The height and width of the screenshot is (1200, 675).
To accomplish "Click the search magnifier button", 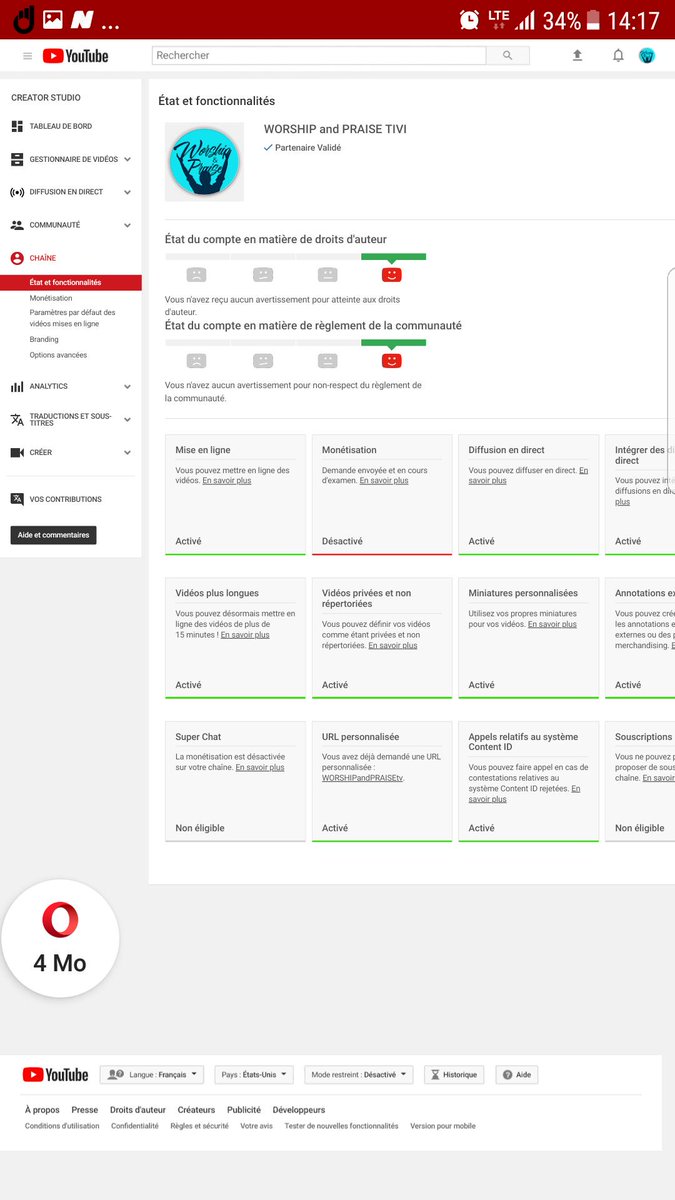I will (x=507, y=56).
